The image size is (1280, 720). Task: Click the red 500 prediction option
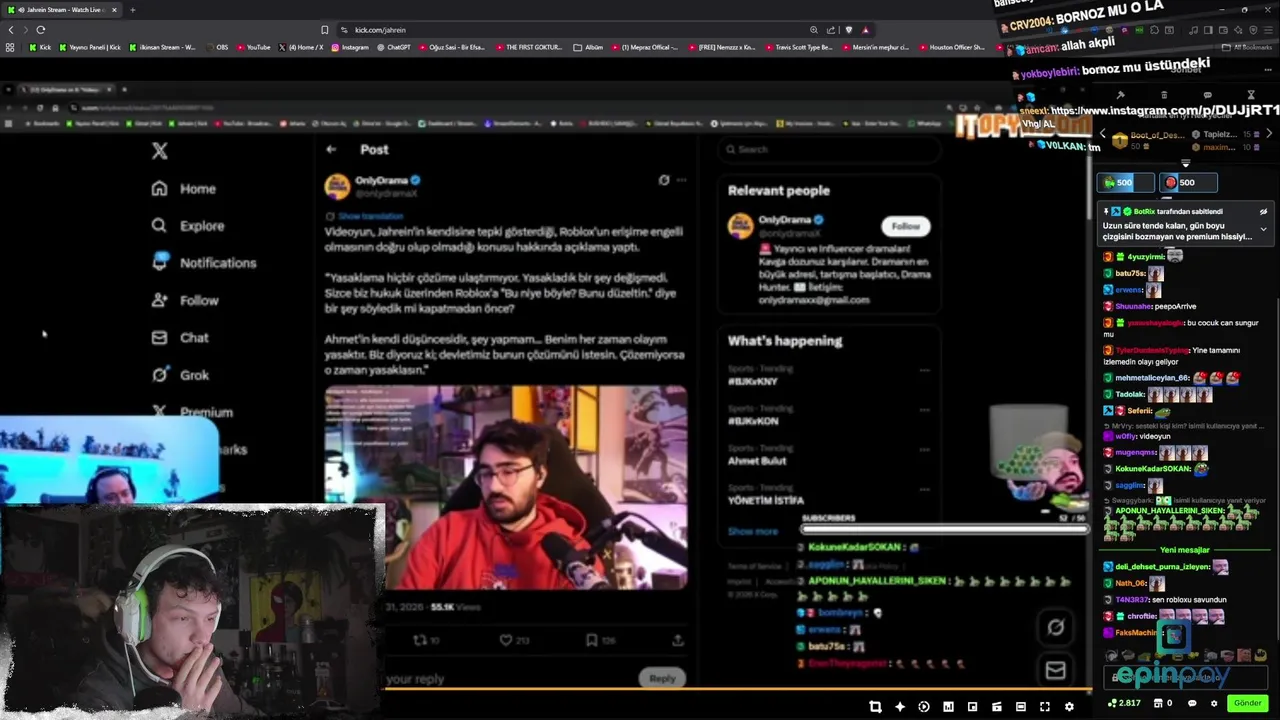[1188, 182]
